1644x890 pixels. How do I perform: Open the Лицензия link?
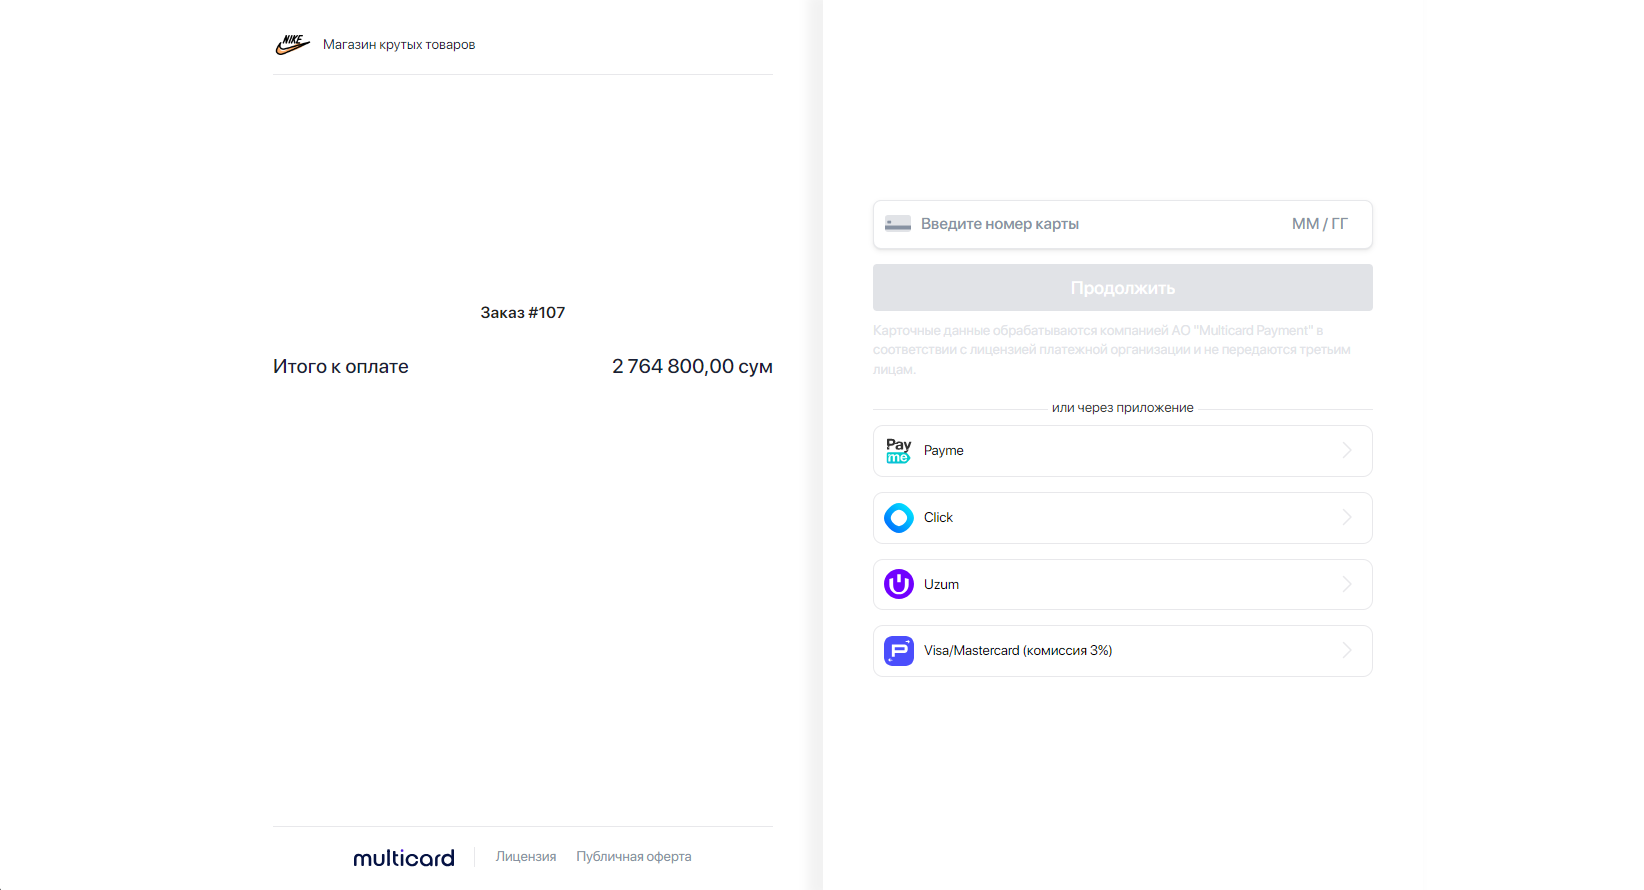(526, 857)
